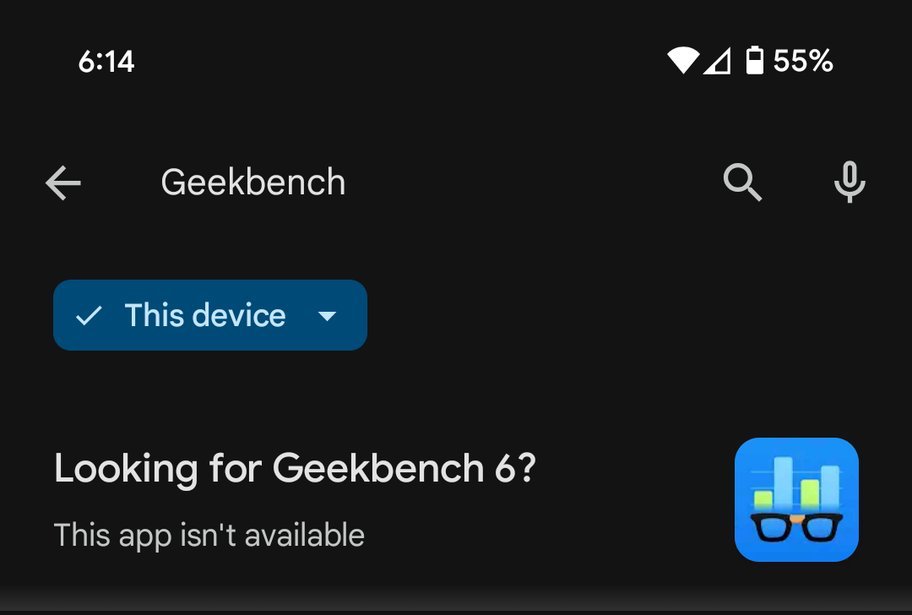This screenshot has width=912, height=615.
Task: Tap the 55% battery percentage
Action: tap(803, 62)
